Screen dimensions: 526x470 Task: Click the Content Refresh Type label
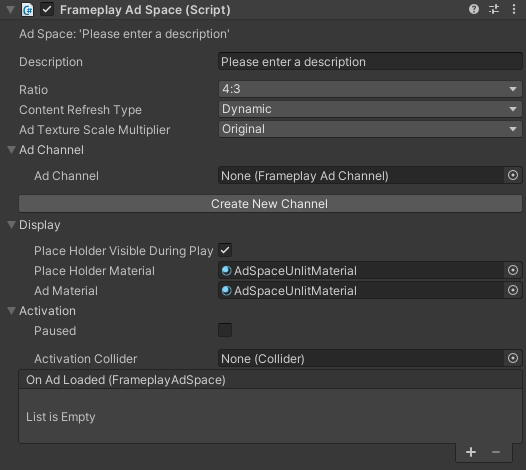click(80, 110)
